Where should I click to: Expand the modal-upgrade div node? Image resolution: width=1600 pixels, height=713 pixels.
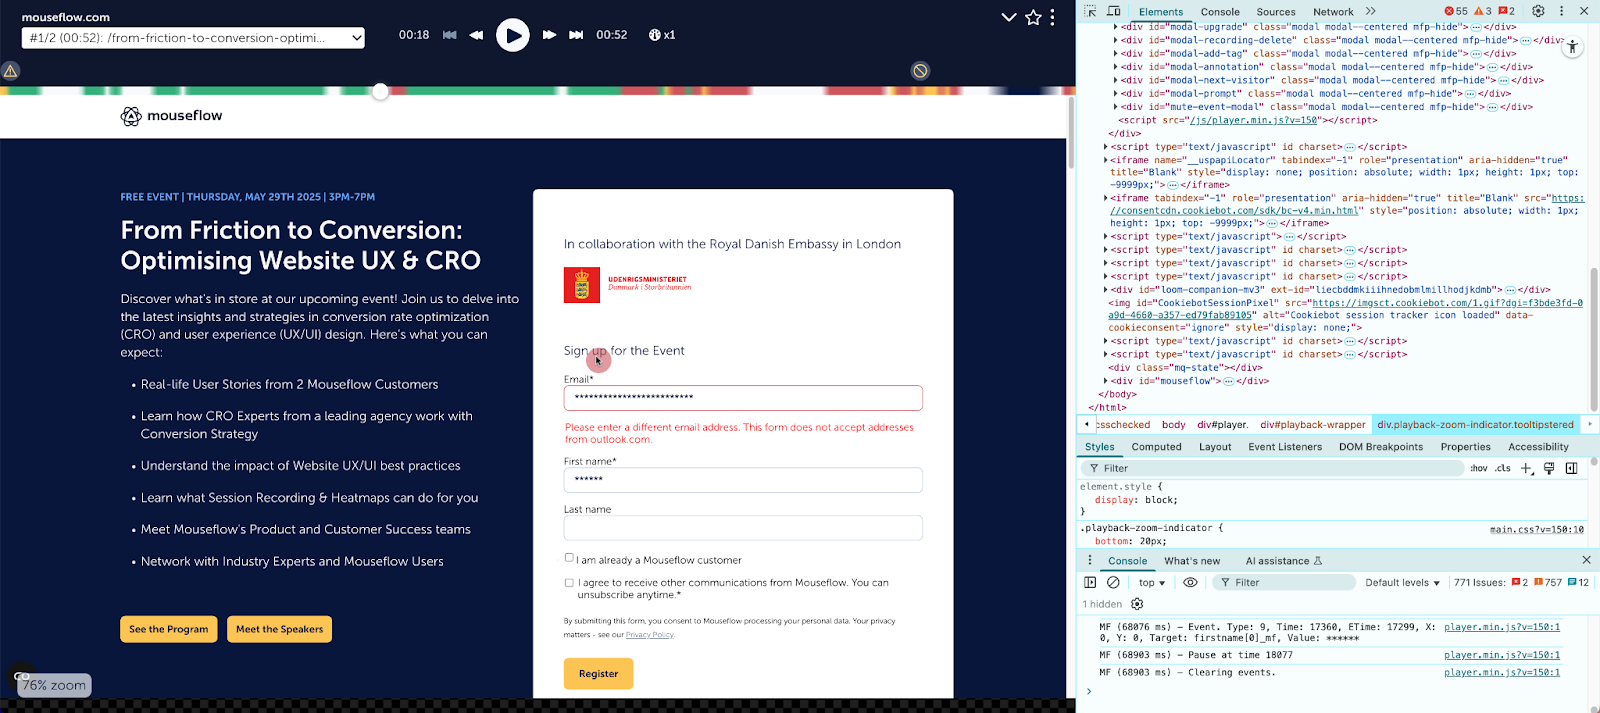point(1116,27)
